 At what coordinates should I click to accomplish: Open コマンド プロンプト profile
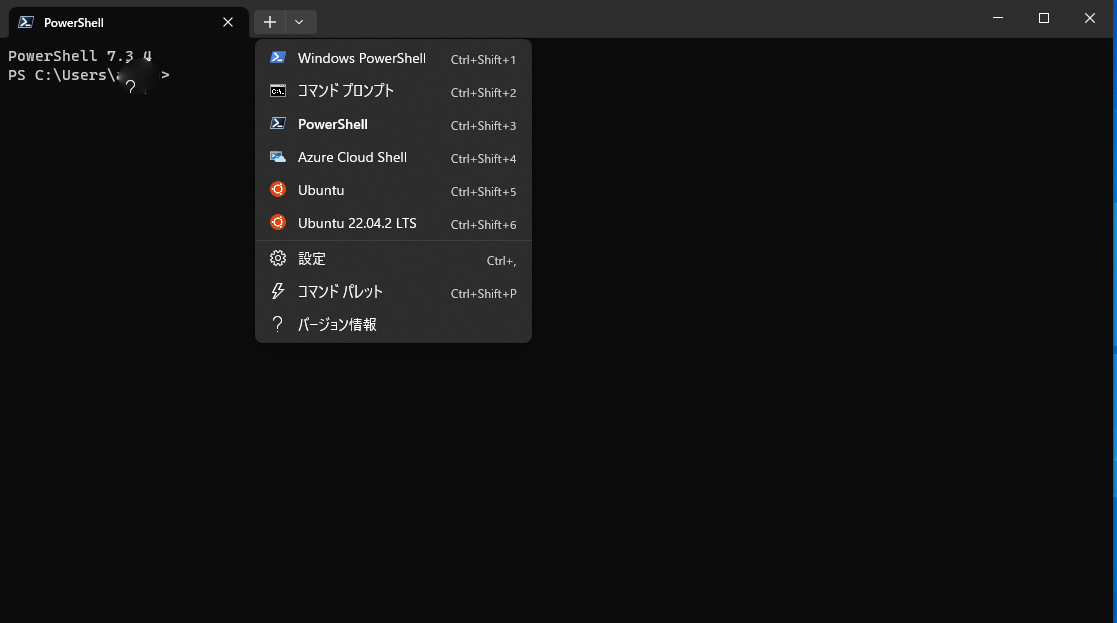tap(393, 91)
